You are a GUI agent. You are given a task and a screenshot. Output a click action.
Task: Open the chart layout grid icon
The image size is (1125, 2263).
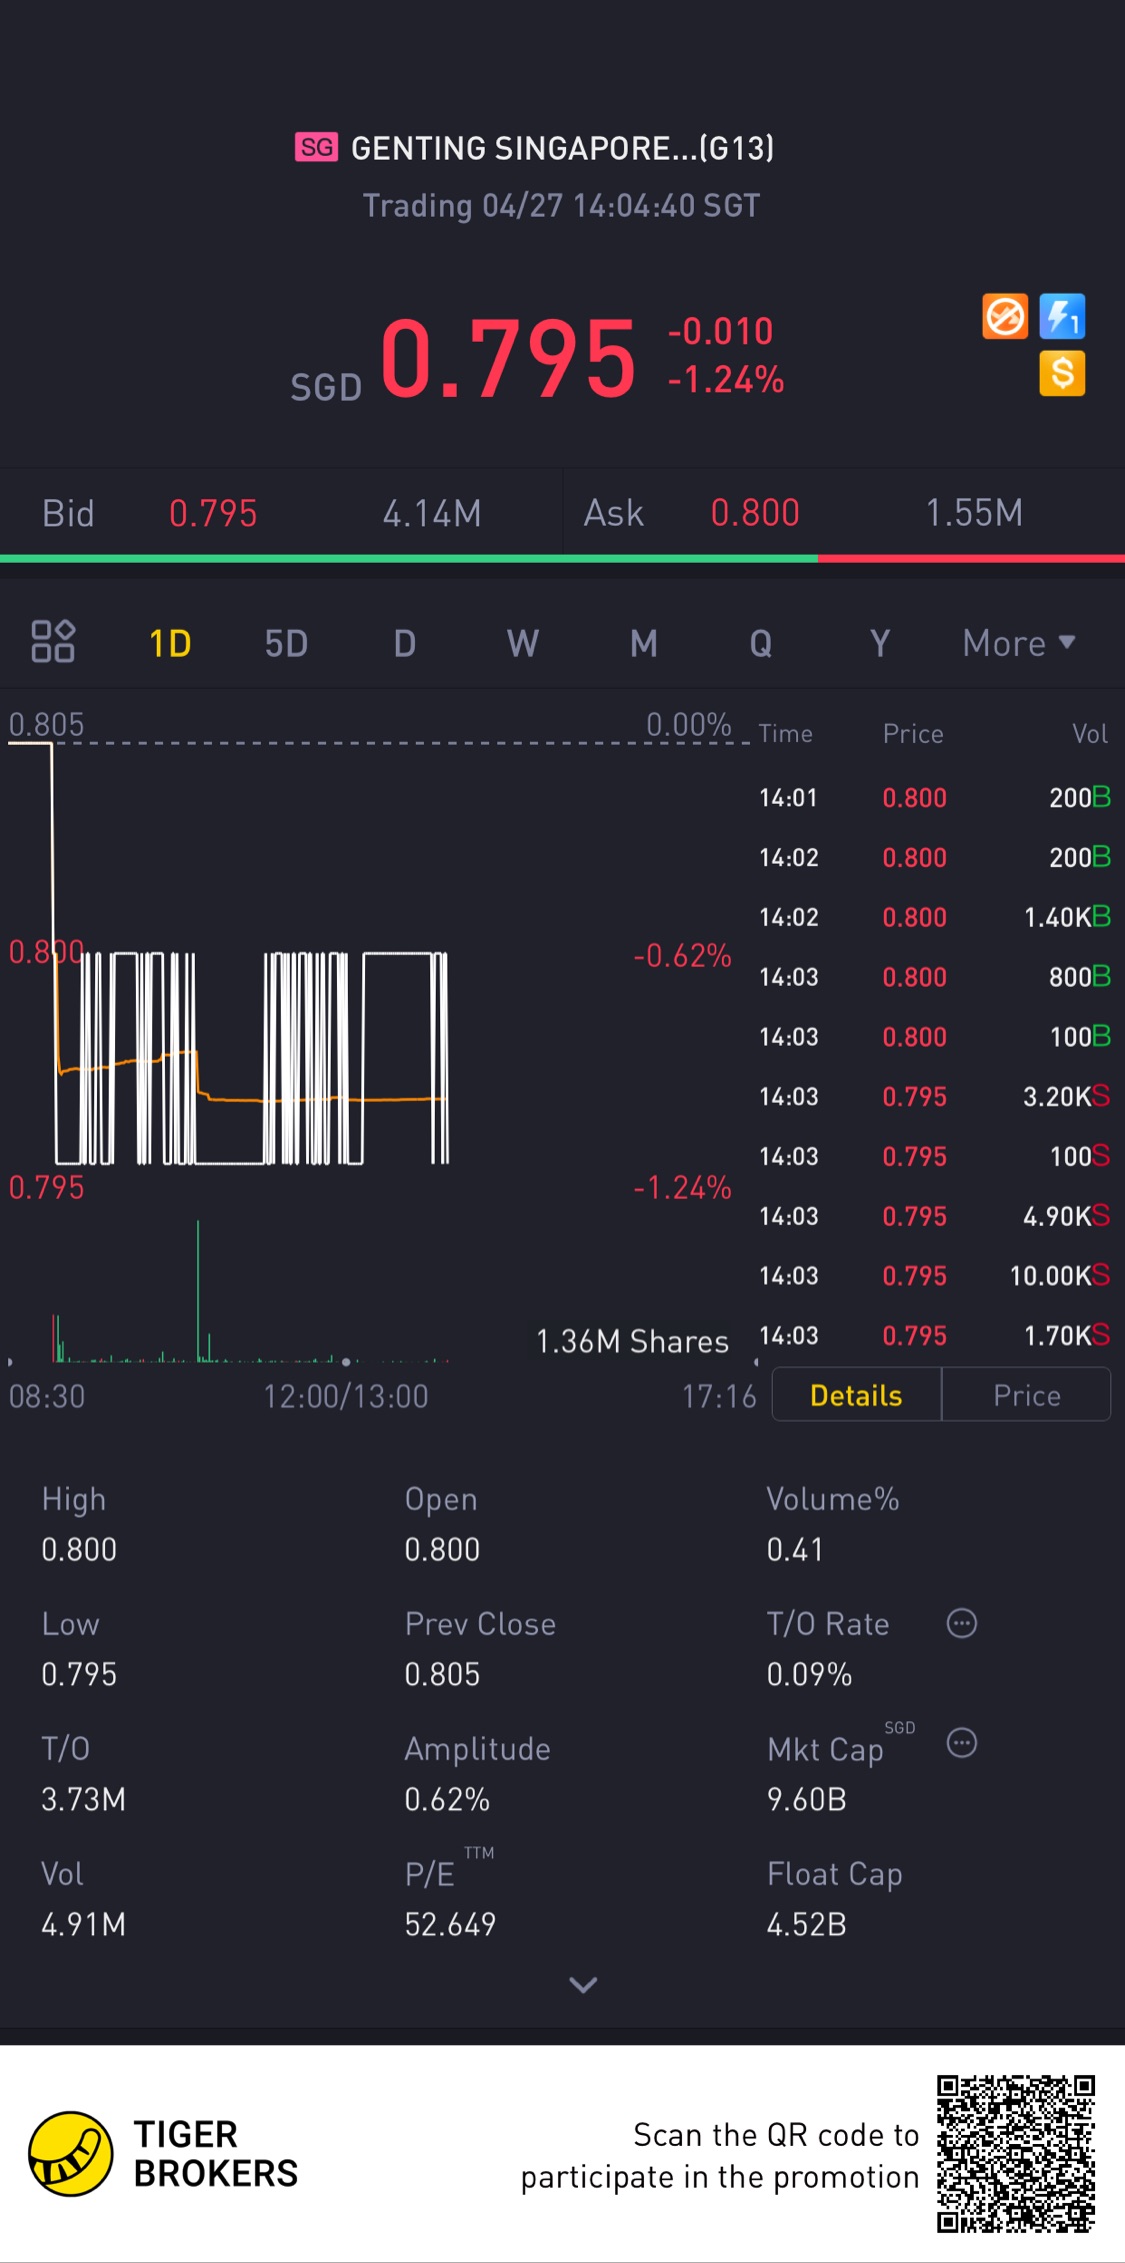(53, 642)
